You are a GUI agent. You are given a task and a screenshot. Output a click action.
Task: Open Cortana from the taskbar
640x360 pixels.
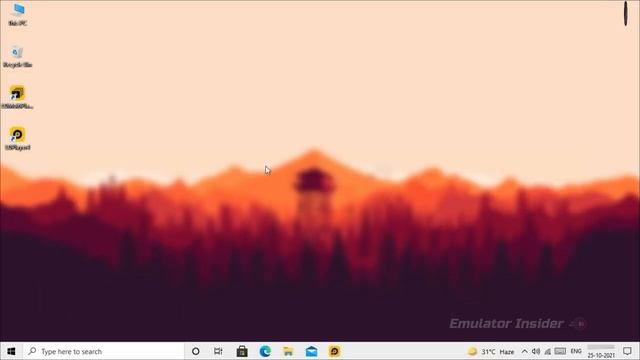196,351
